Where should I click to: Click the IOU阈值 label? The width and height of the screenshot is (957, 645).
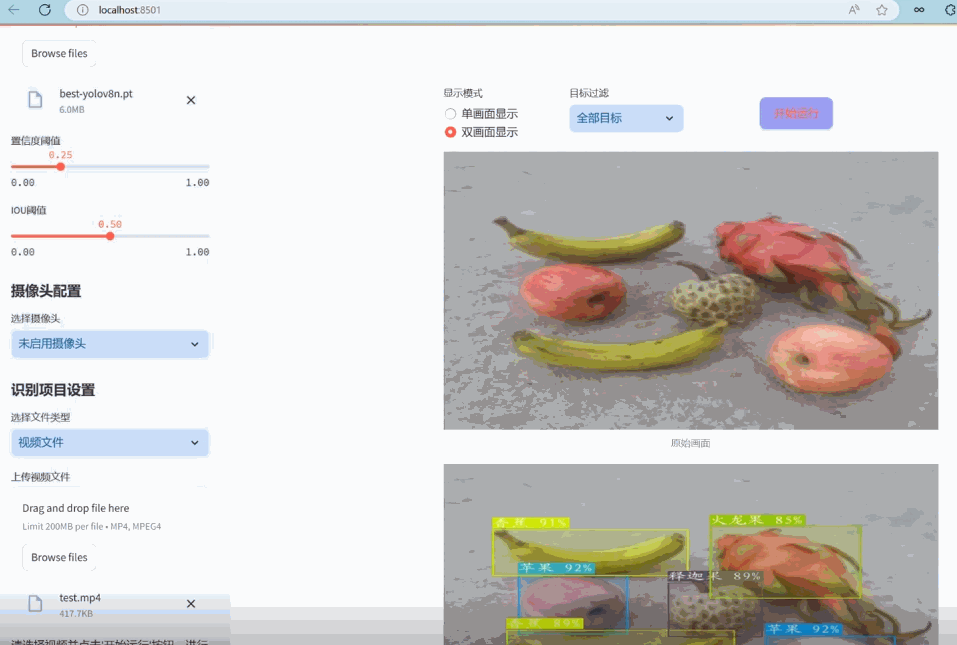(29, 211)
